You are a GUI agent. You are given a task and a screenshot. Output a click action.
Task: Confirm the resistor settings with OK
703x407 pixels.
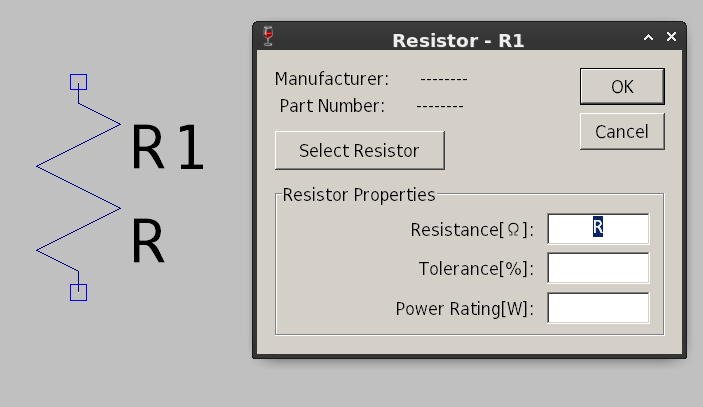pyautogui.click(x=622, y=87)
